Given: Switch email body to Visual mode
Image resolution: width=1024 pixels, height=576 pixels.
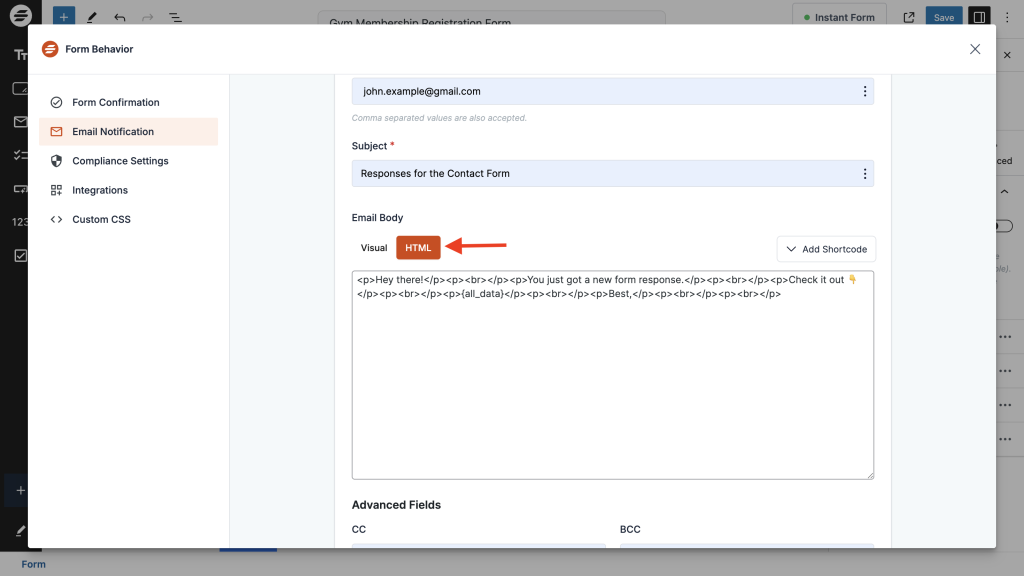Looking at the screenshot, I should [x=374, y=248].
